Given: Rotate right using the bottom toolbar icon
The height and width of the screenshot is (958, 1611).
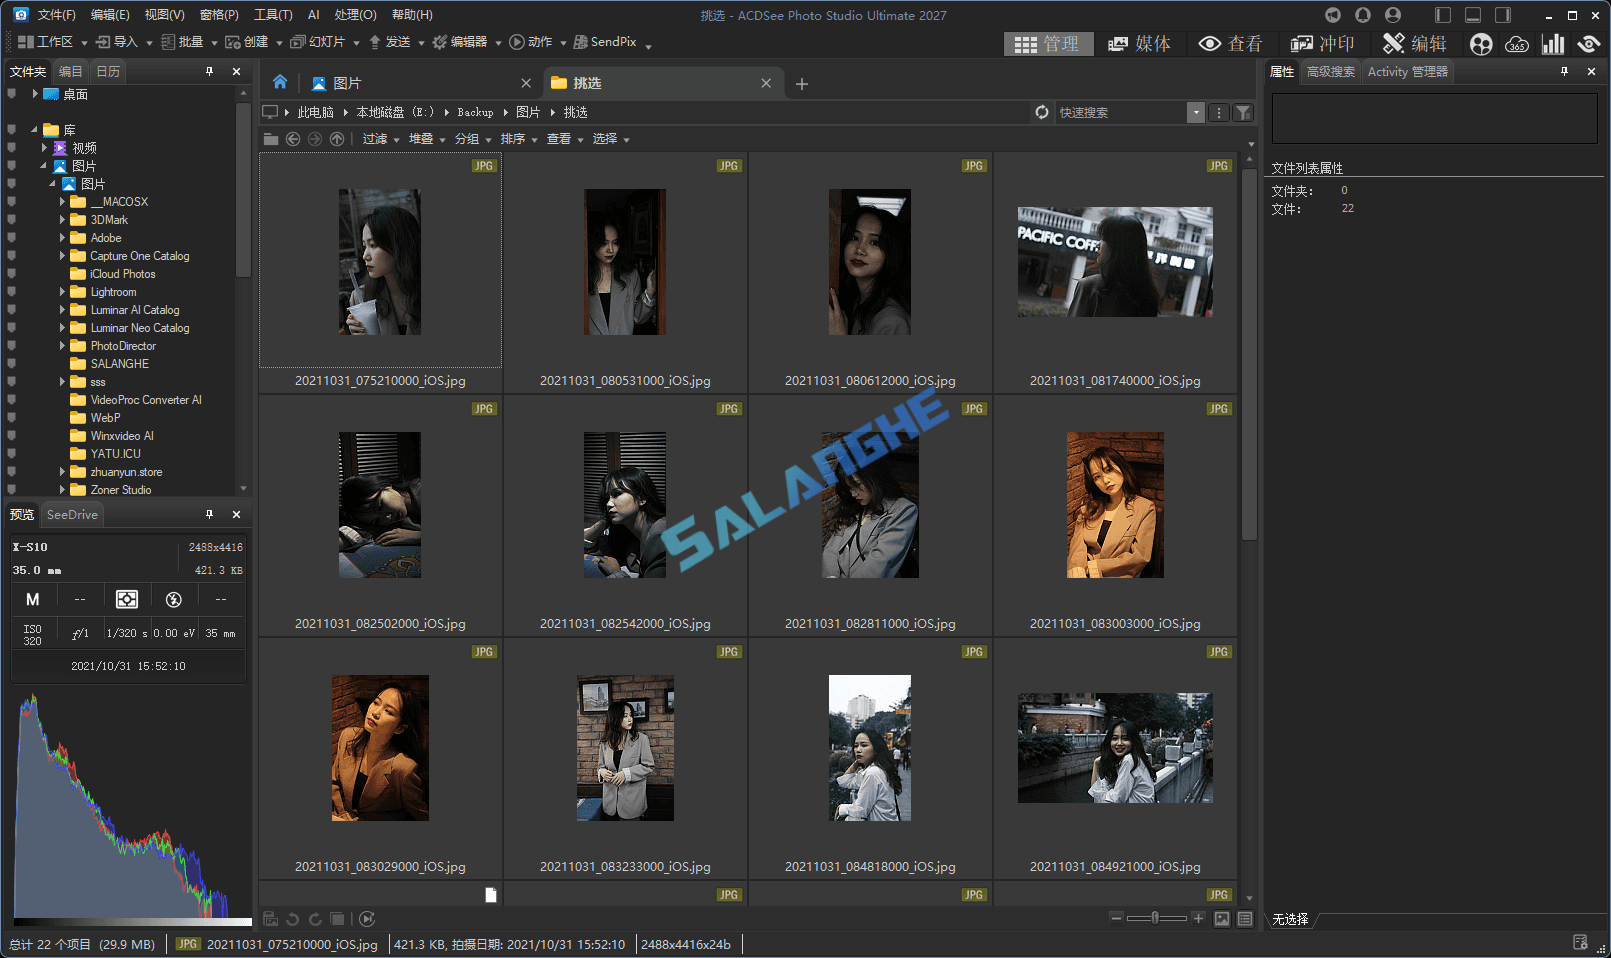Looking at the screenshot, I should [x=315, y=919].
